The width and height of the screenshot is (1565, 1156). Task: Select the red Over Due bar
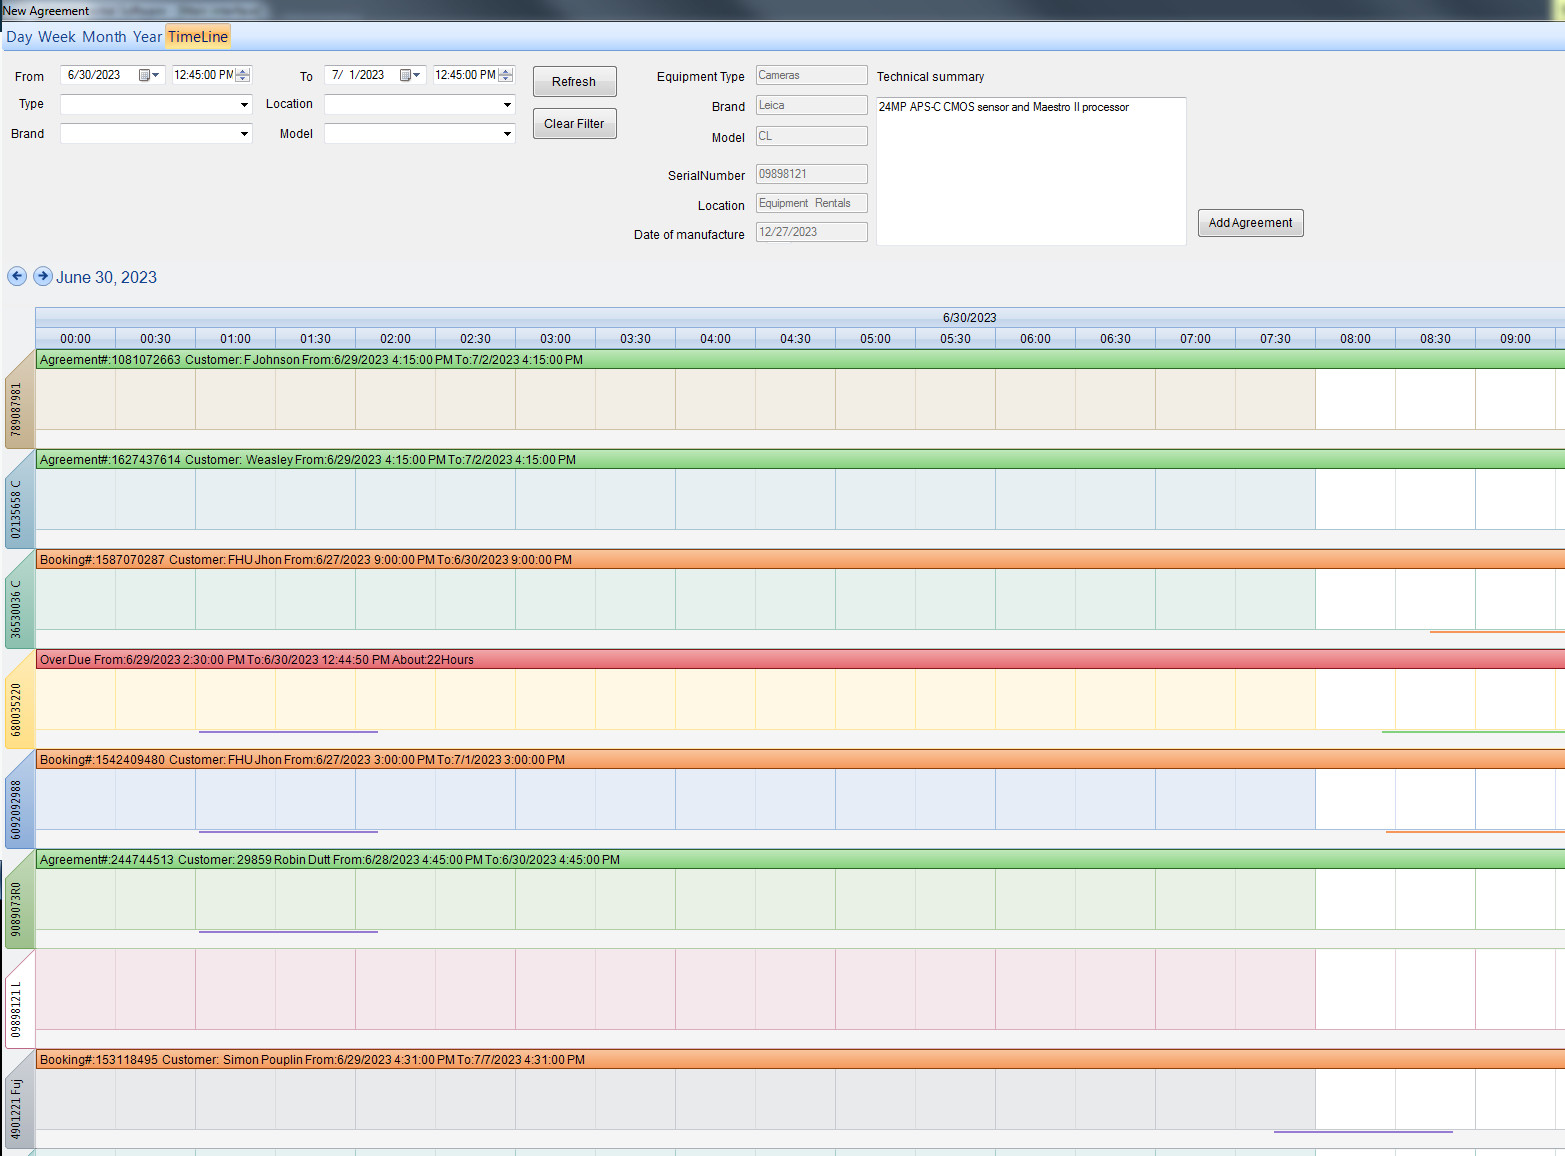[800, 660]
